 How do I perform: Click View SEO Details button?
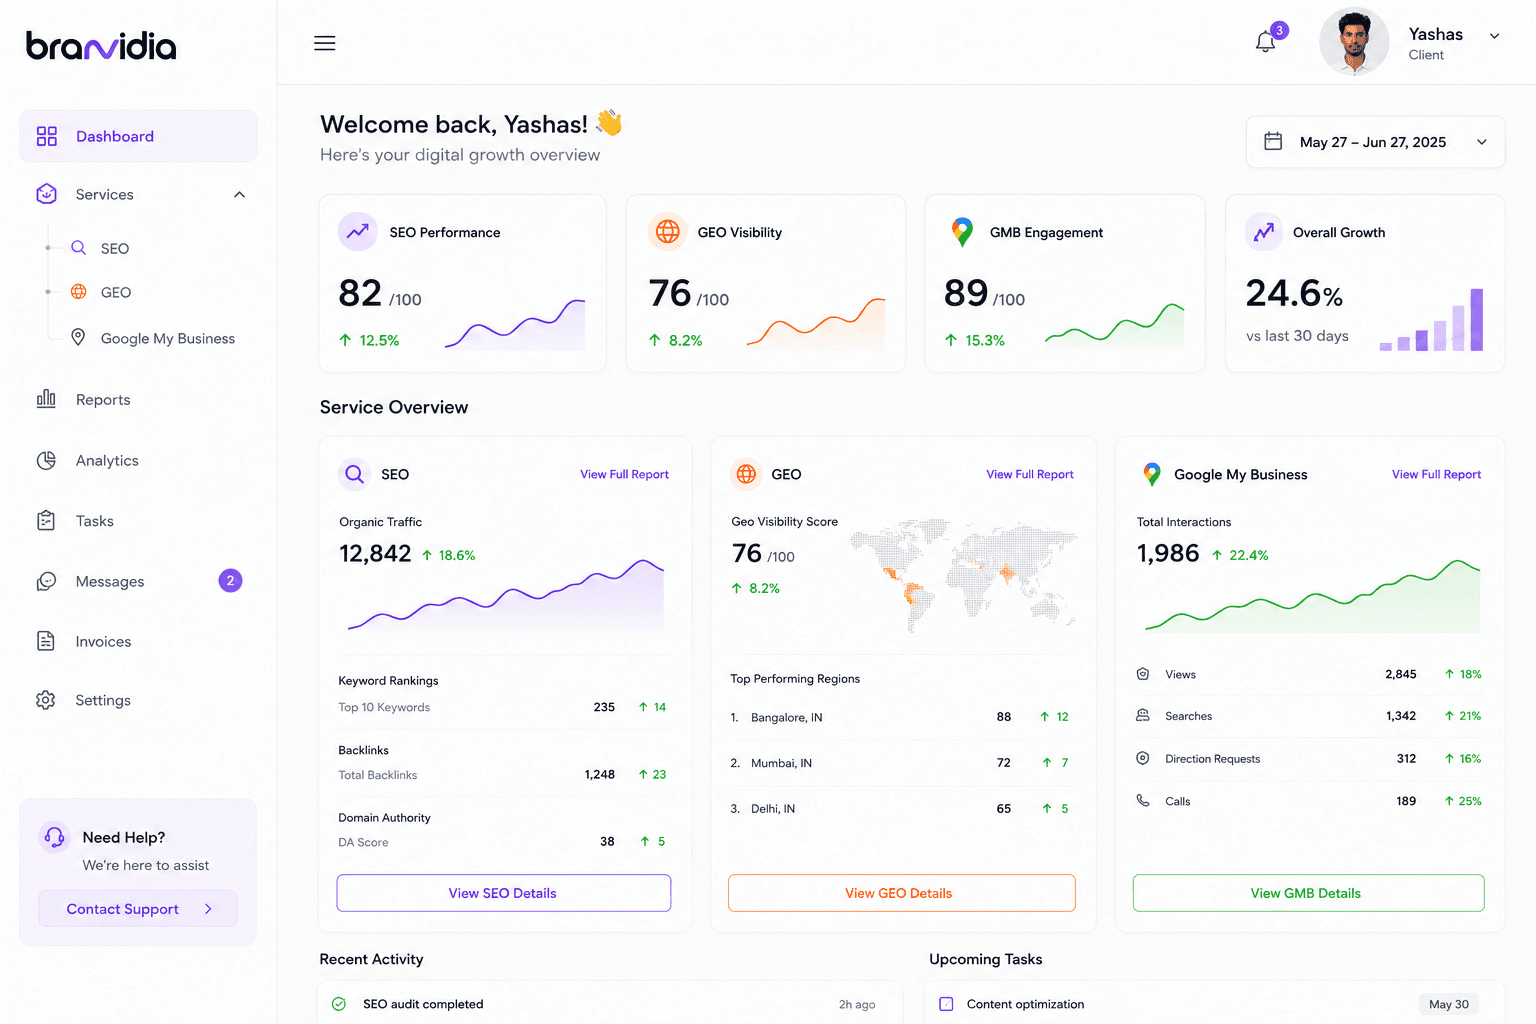[503, 893]
